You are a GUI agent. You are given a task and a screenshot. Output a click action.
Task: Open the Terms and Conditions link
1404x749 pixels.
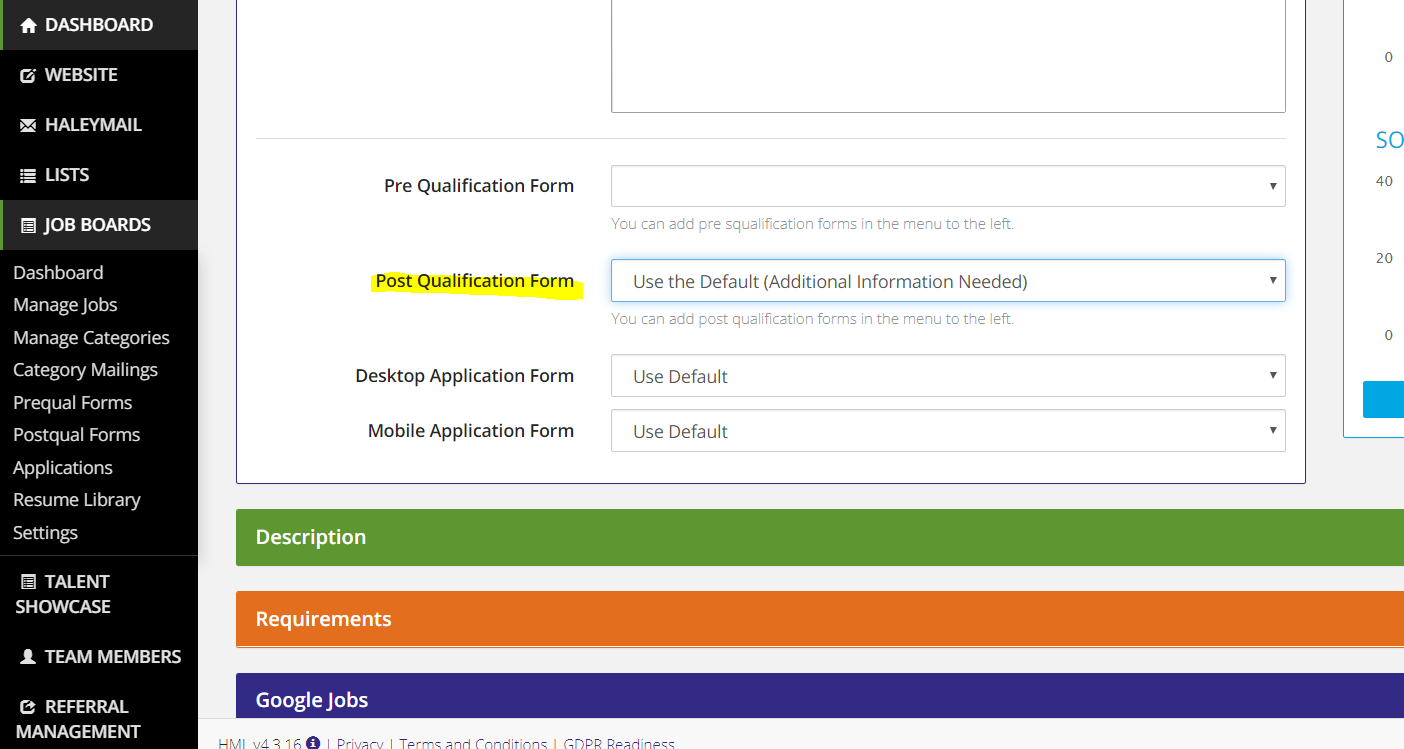click(x=473, y=744)
